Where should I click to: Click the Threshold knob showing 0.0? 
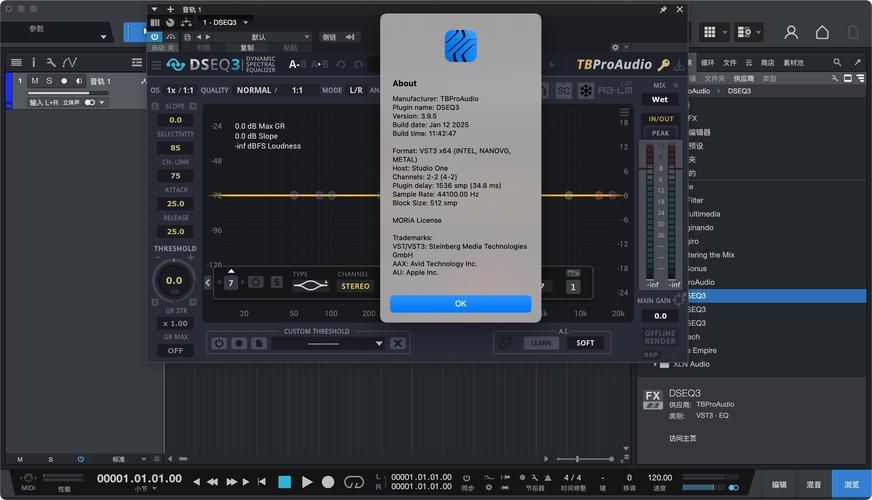point(174,281)
